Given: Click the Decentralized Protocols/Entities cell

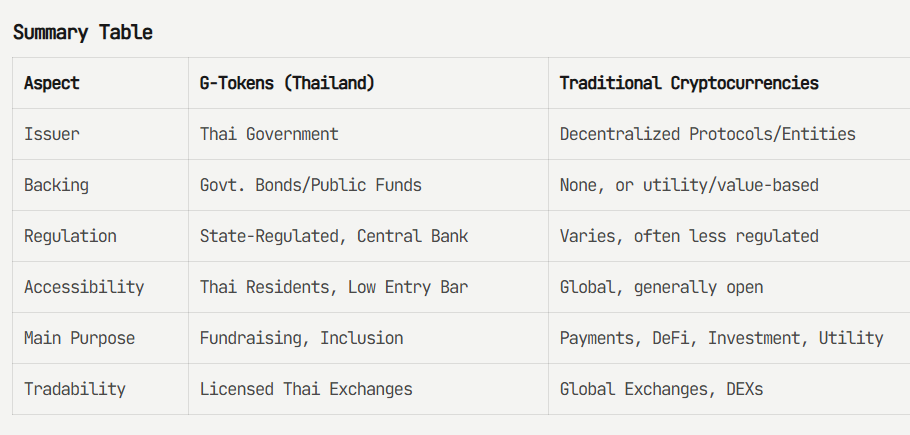Looking at the screenshot, I should point(707,134).
